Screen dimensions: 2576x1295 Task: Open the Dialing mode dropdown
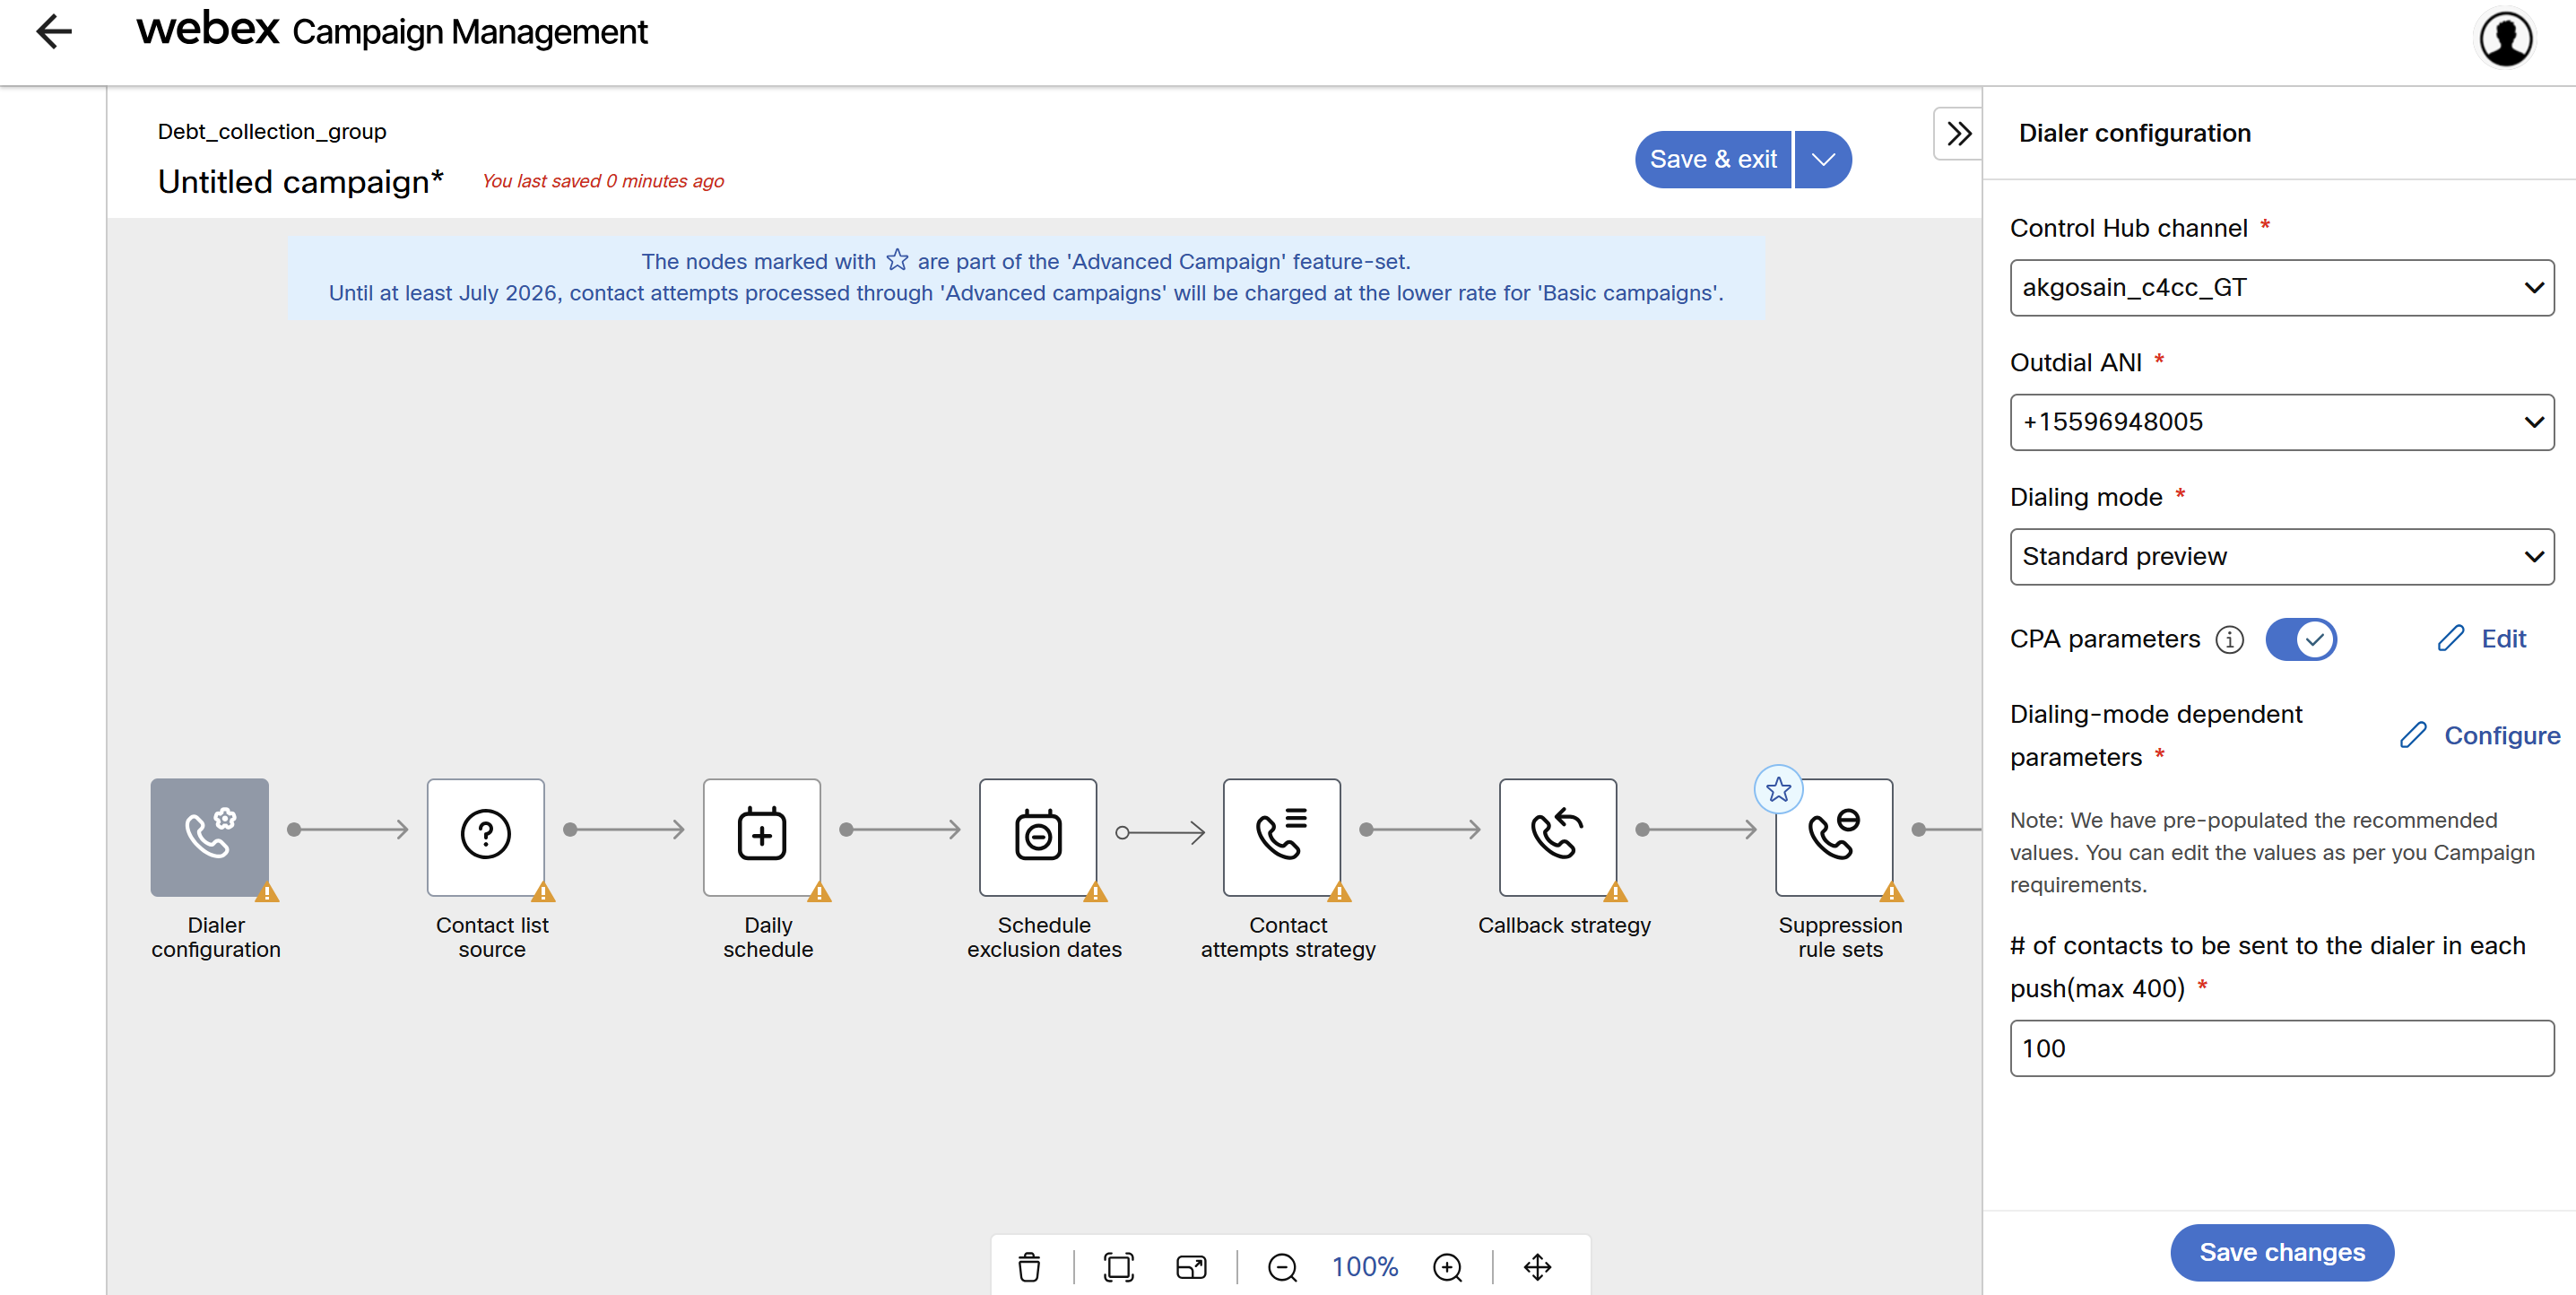pyautogui.click(x=2281, y=556)
